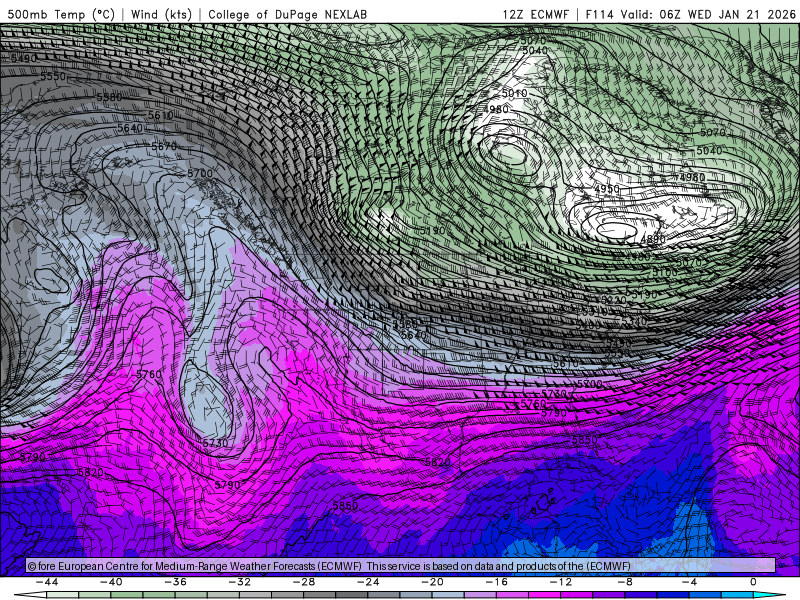The width and height of the screenshot is (800, 600).
Task: Click the "12Z ECMWF" model run label
Action: [x=535, y=14]
